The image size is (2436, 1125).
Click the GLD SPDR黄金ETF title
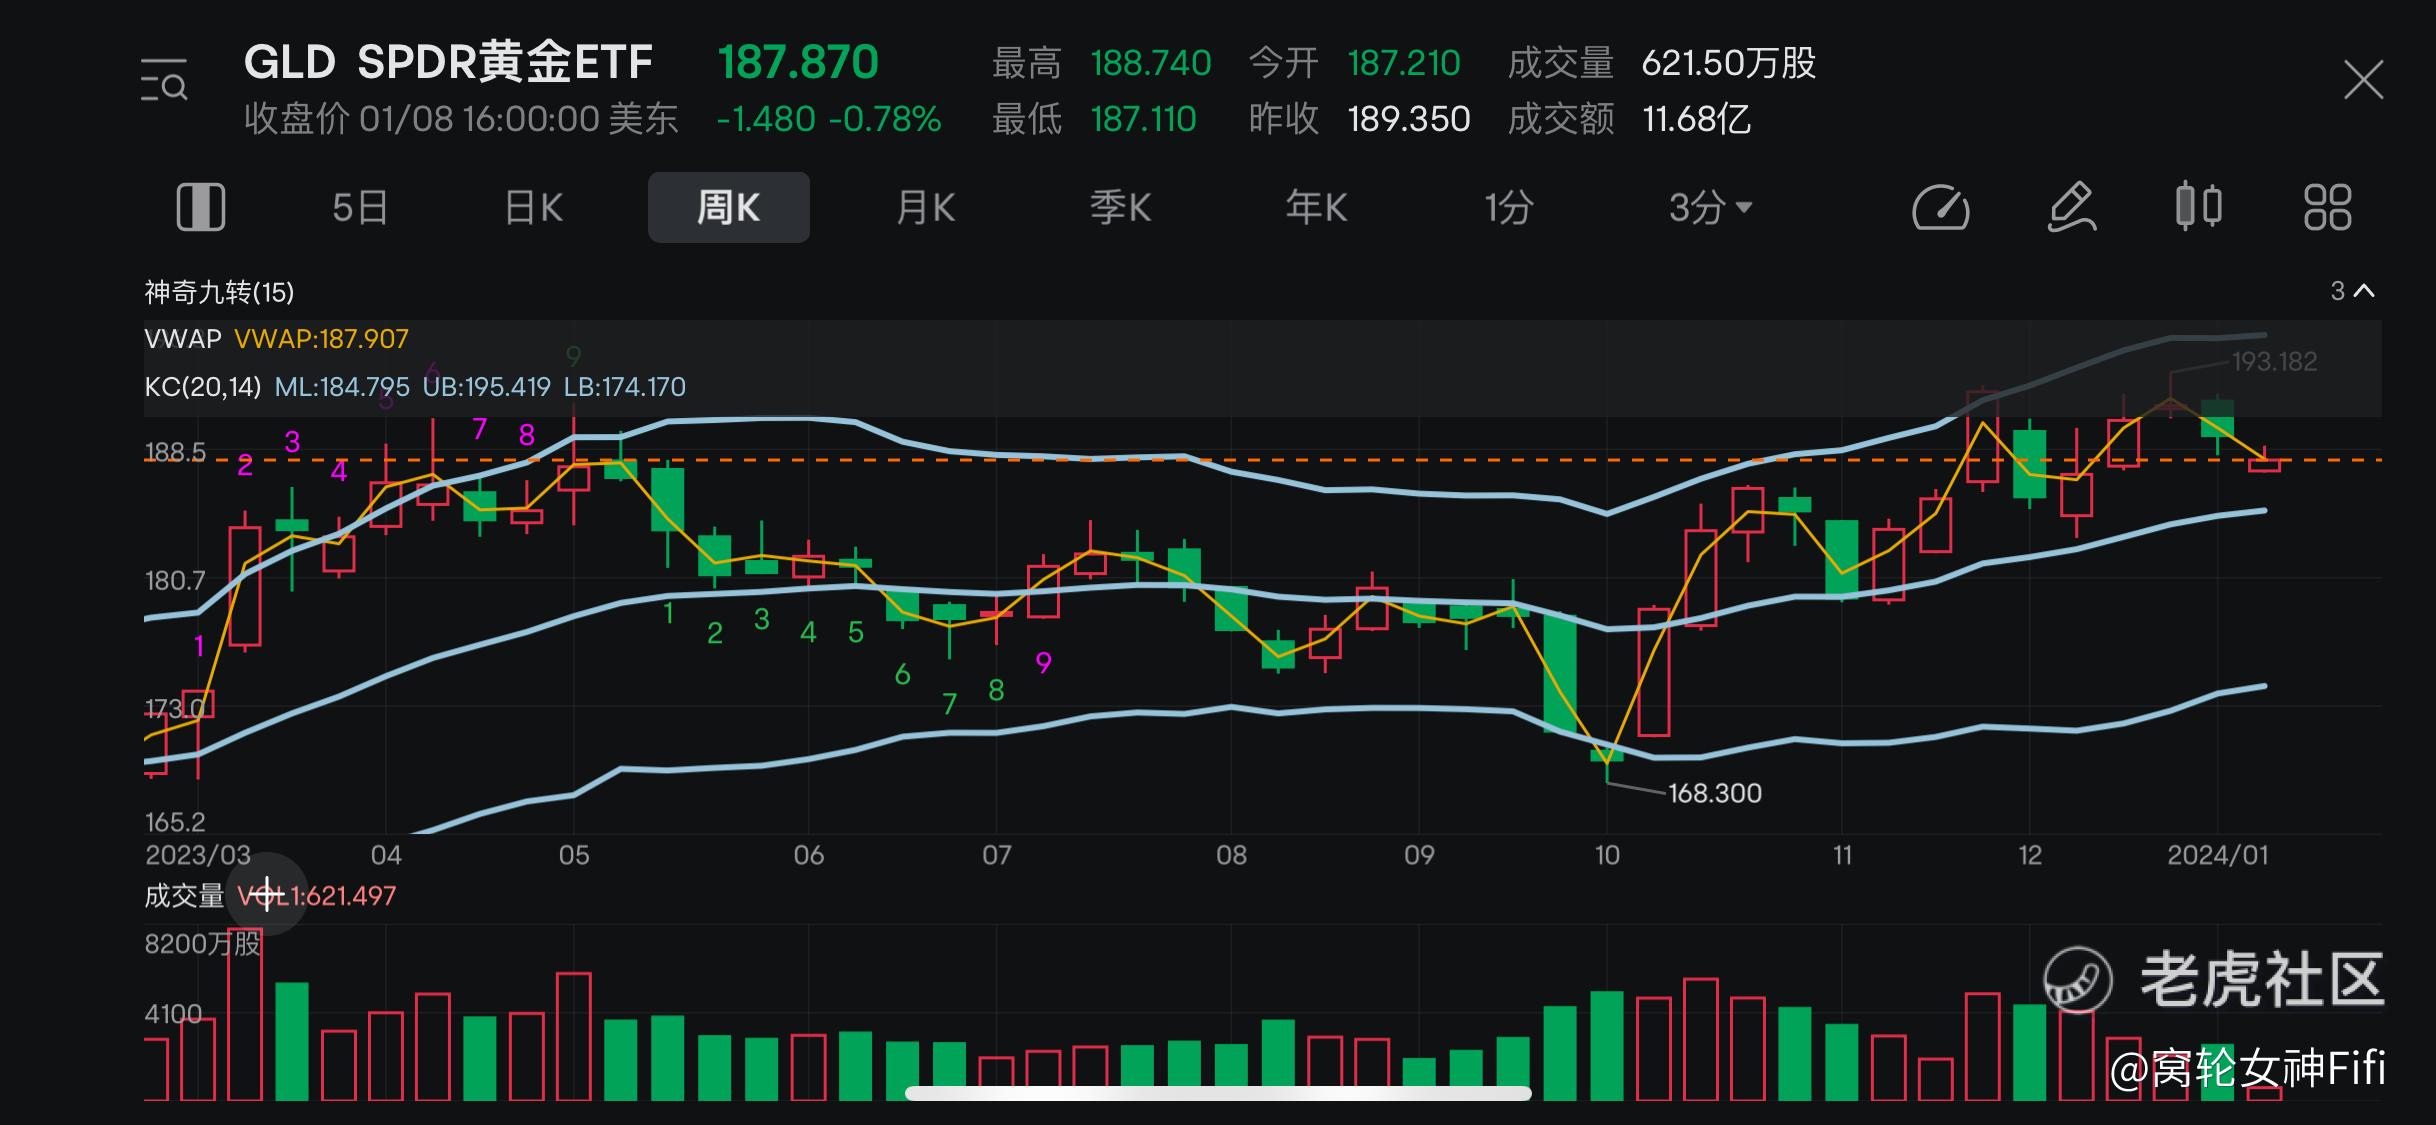[448, 62]
